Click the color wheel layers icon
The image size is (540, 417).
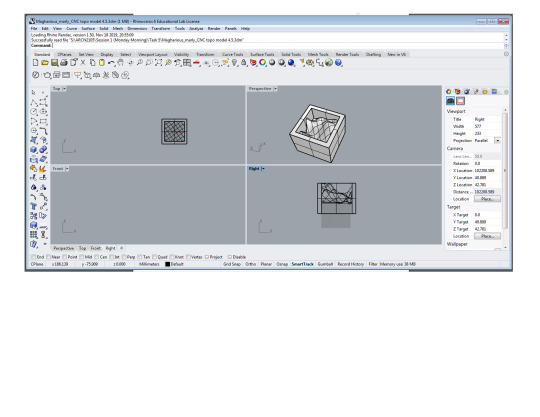pyautogui.click(x=263, y=63)
